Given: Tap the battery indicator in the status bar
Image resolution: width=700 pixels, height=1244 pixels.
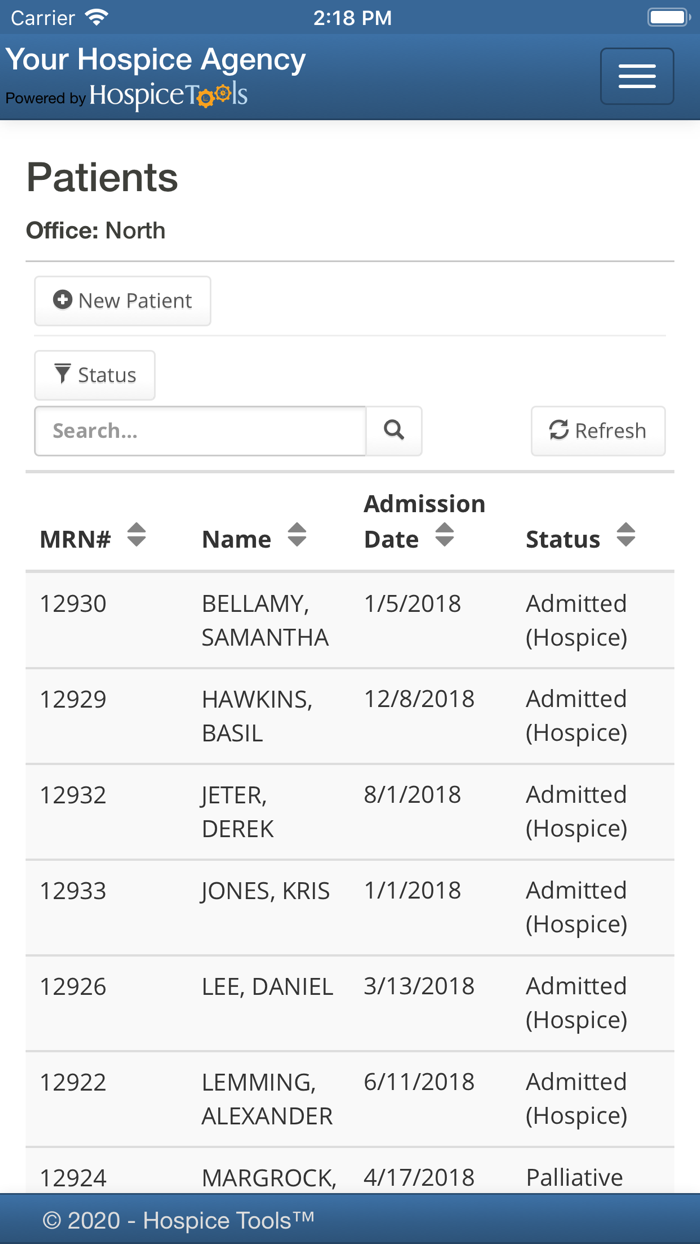Looking at the screenshot, I should (x=668, y=16).
